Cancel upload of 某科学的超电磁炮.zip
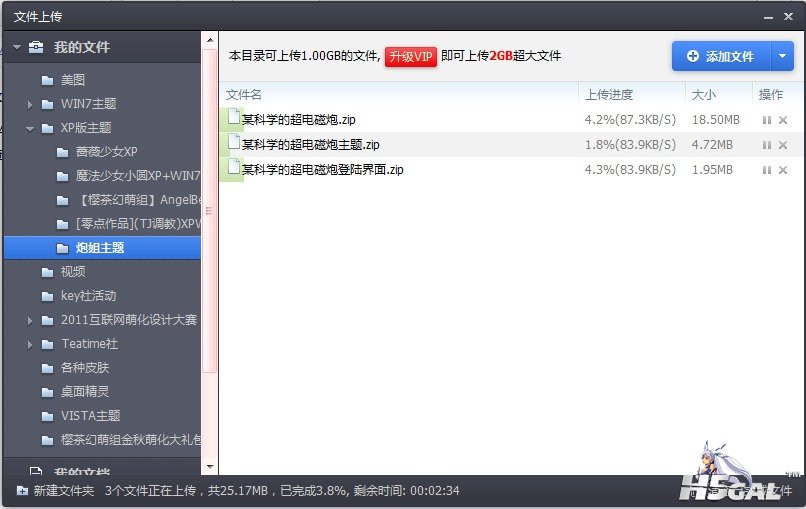Viewport: 806px width, 509px height. click(783, 120)
